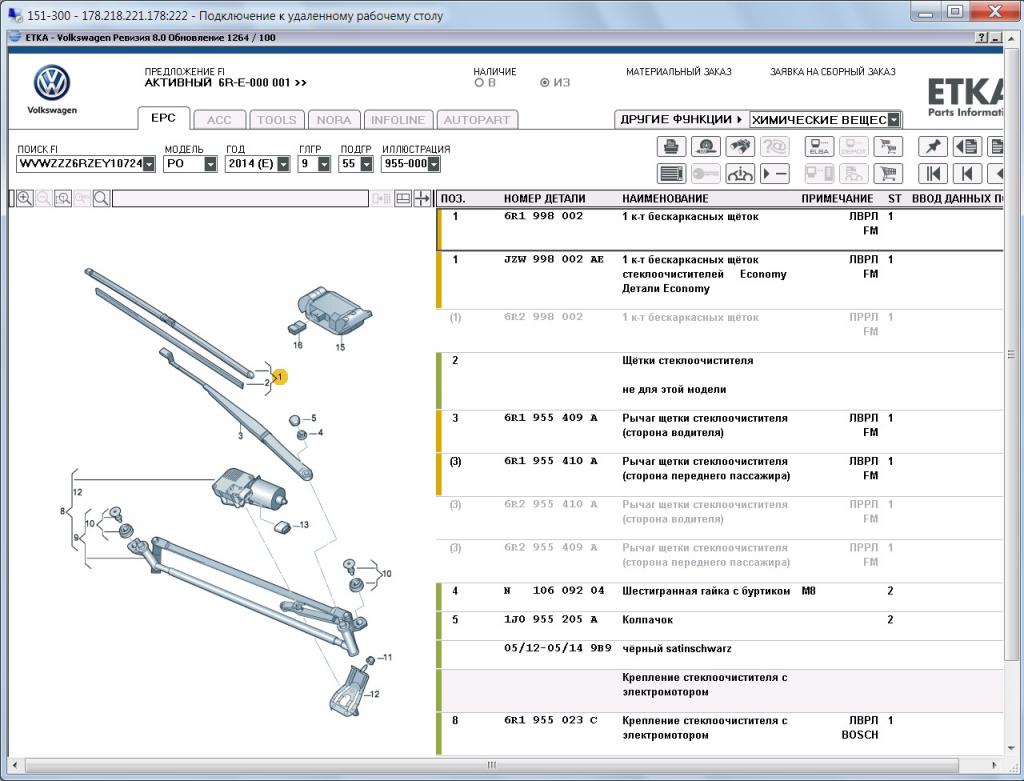Click the help question mark button
This screenshot has height=781, width=1024.
pos(982,38)
